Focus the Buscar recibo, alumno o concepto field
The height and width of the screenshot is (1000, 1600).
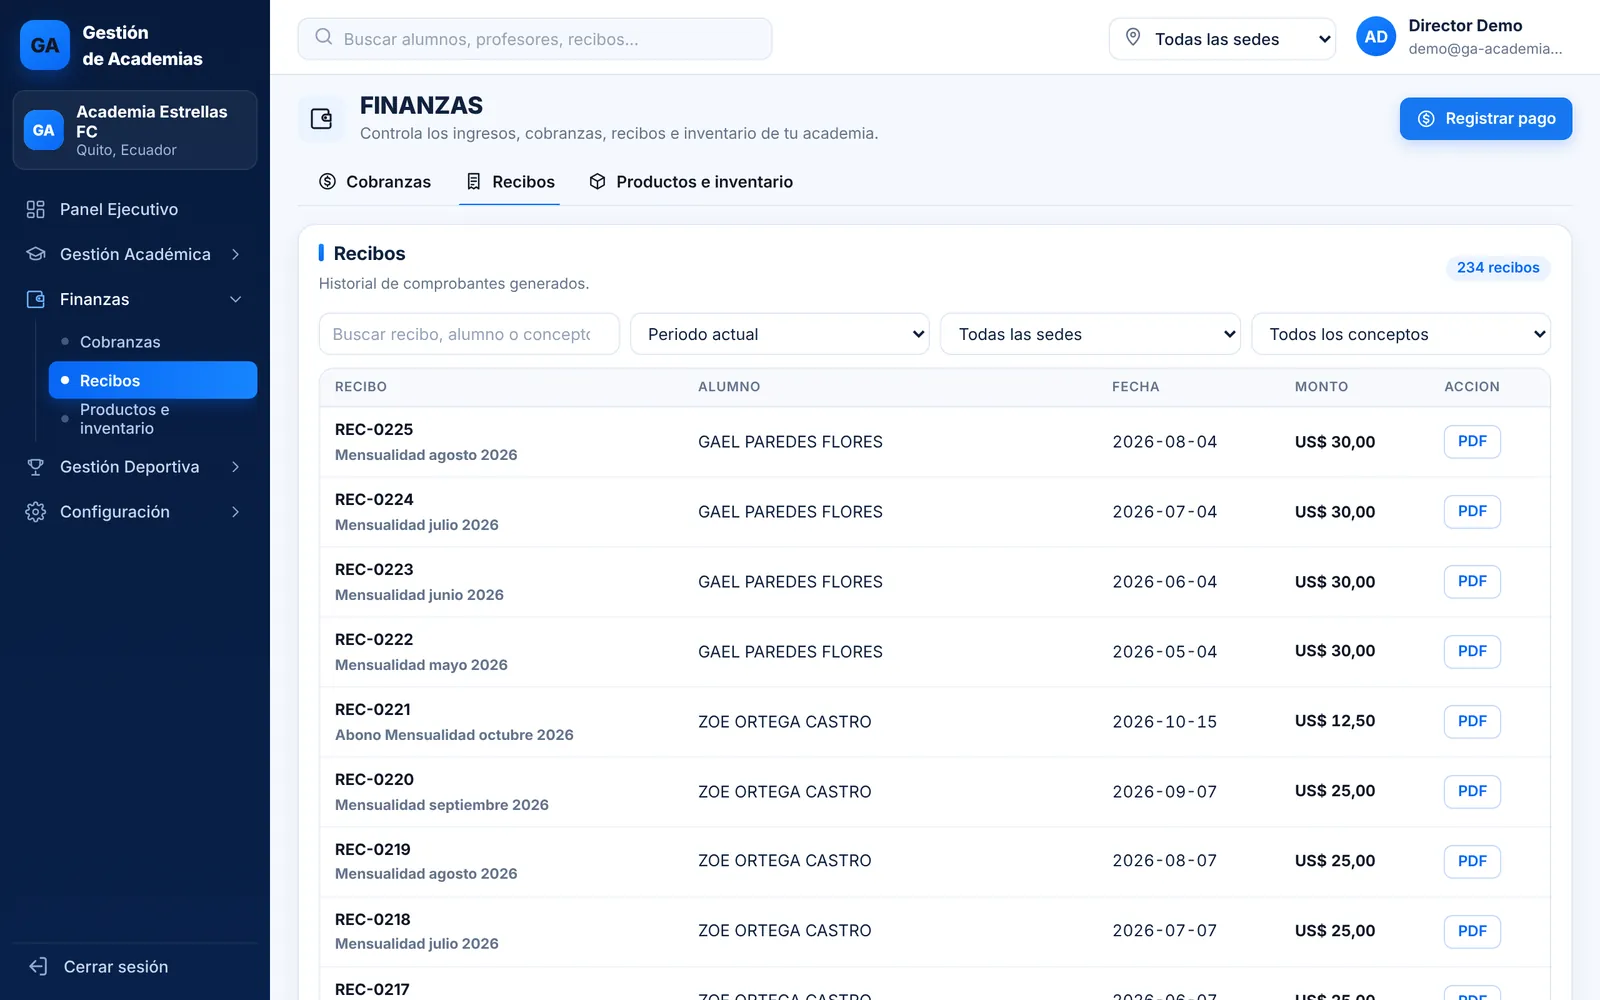click(469, 334)
